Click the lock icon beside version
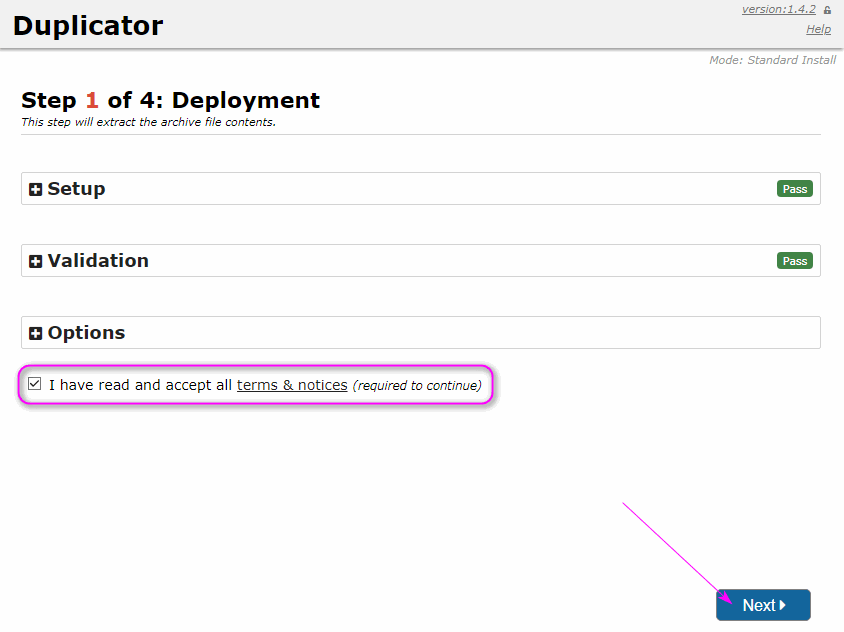This screenshot has width=844, height=632. tap(827, 10)
